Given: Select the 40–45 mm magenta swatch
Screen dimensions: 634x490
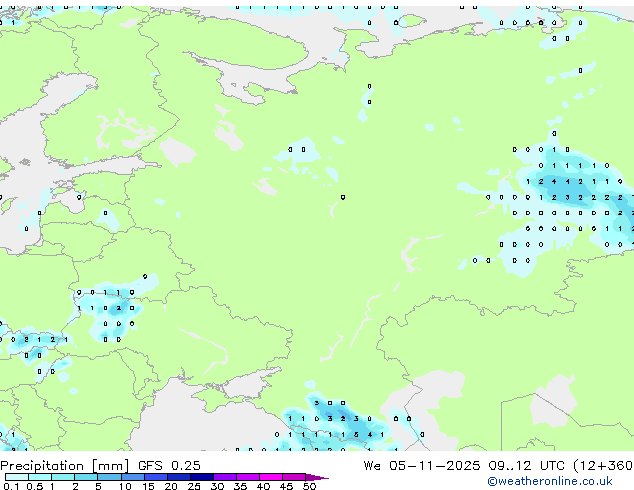Looking at the screenshot, I should click(271, 477).
